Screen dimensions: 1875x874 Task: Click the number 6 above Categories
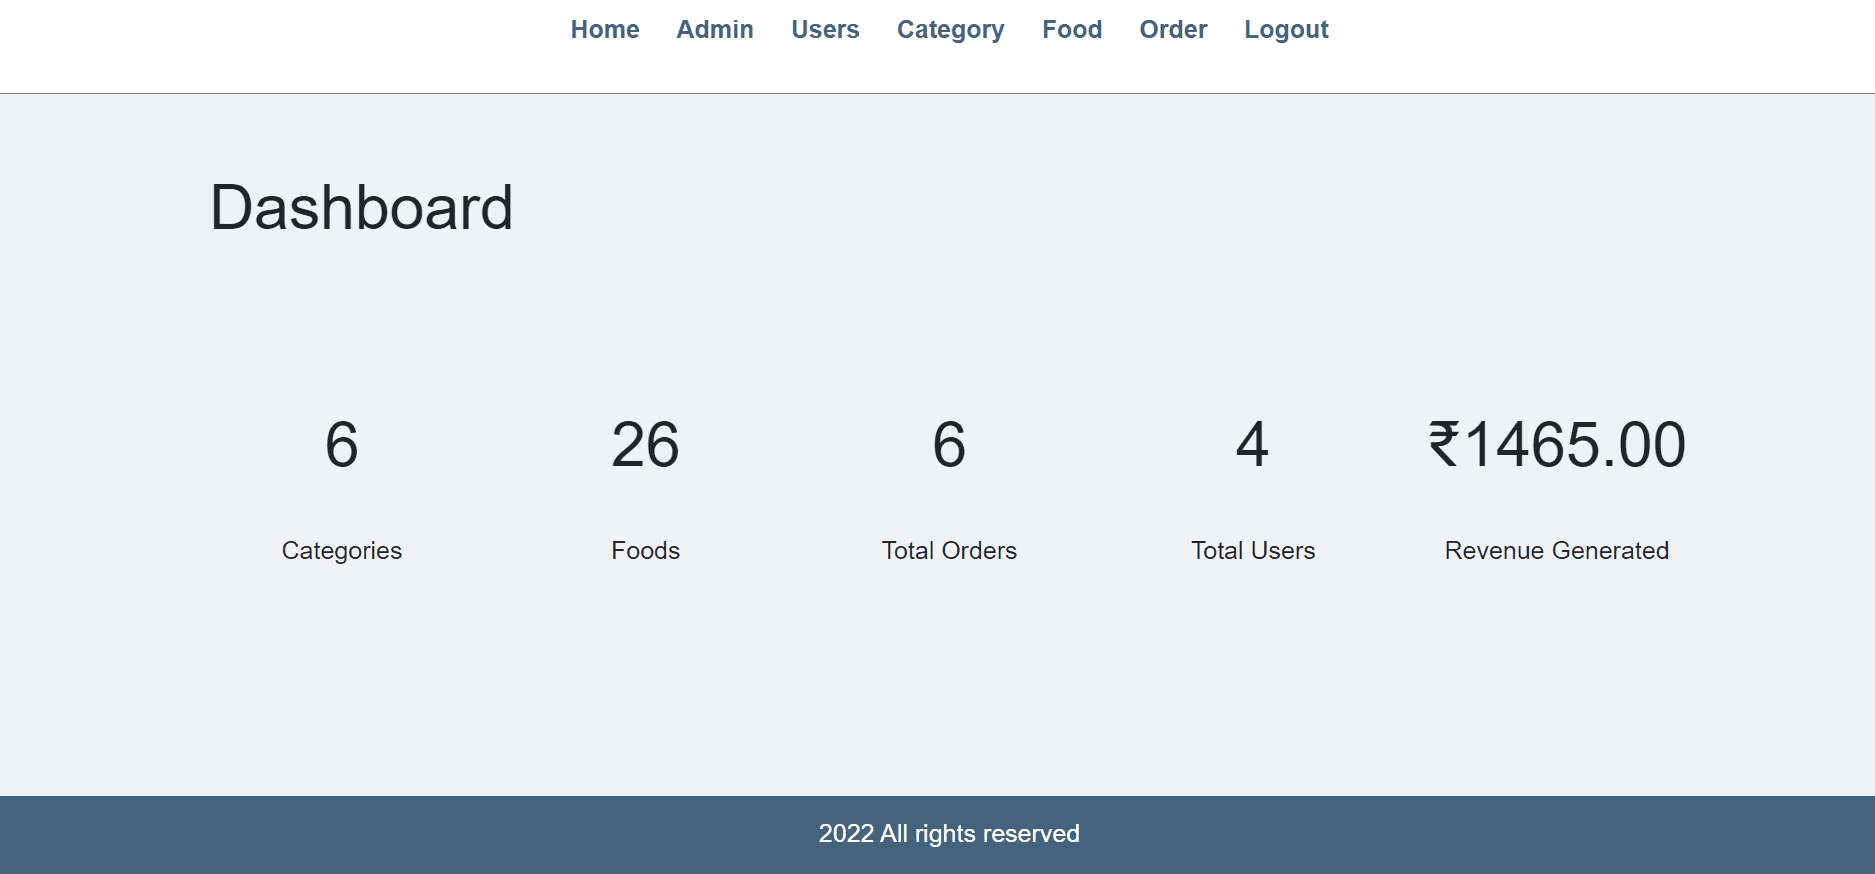[341, 445]
